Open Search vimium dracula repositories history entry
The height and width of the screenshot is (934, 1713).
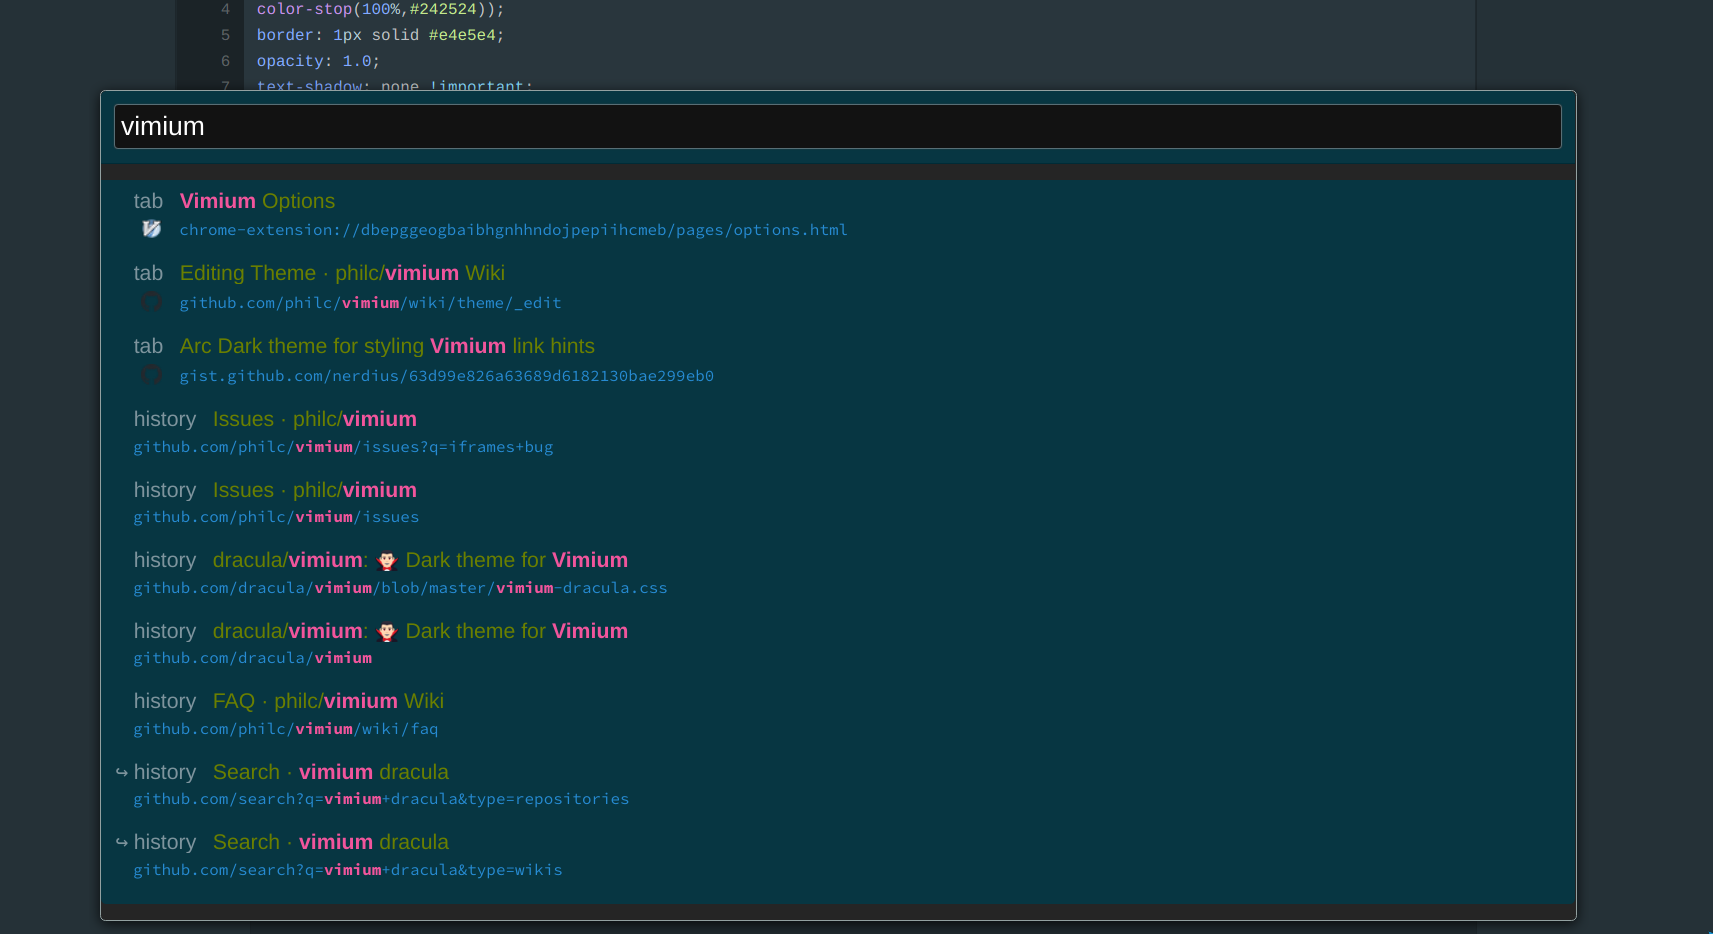click(838, 785)
